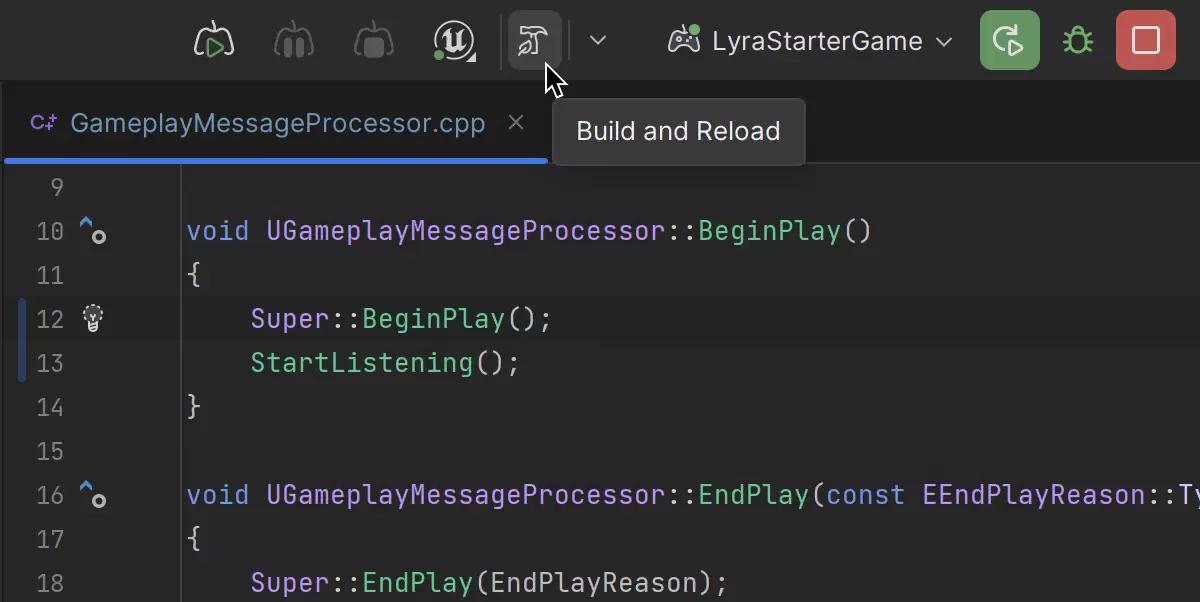Select the GameplayMessageProcessor.cpp editor tab
1200x602 pixels.
click(x=277, y=123)
